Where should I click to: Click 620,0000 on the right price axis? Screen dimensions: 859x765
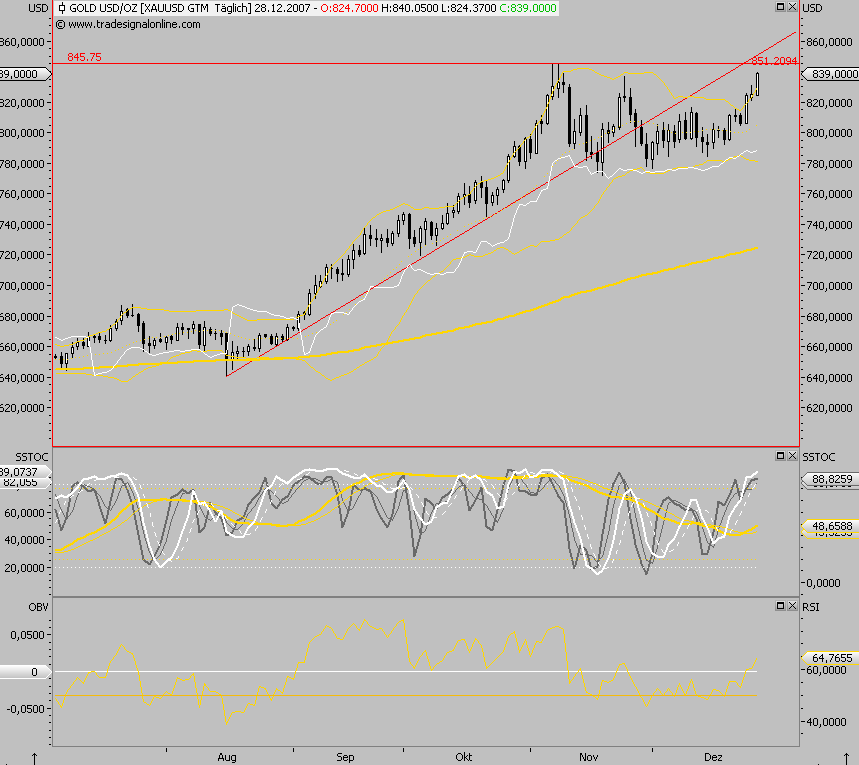[829, 408]
